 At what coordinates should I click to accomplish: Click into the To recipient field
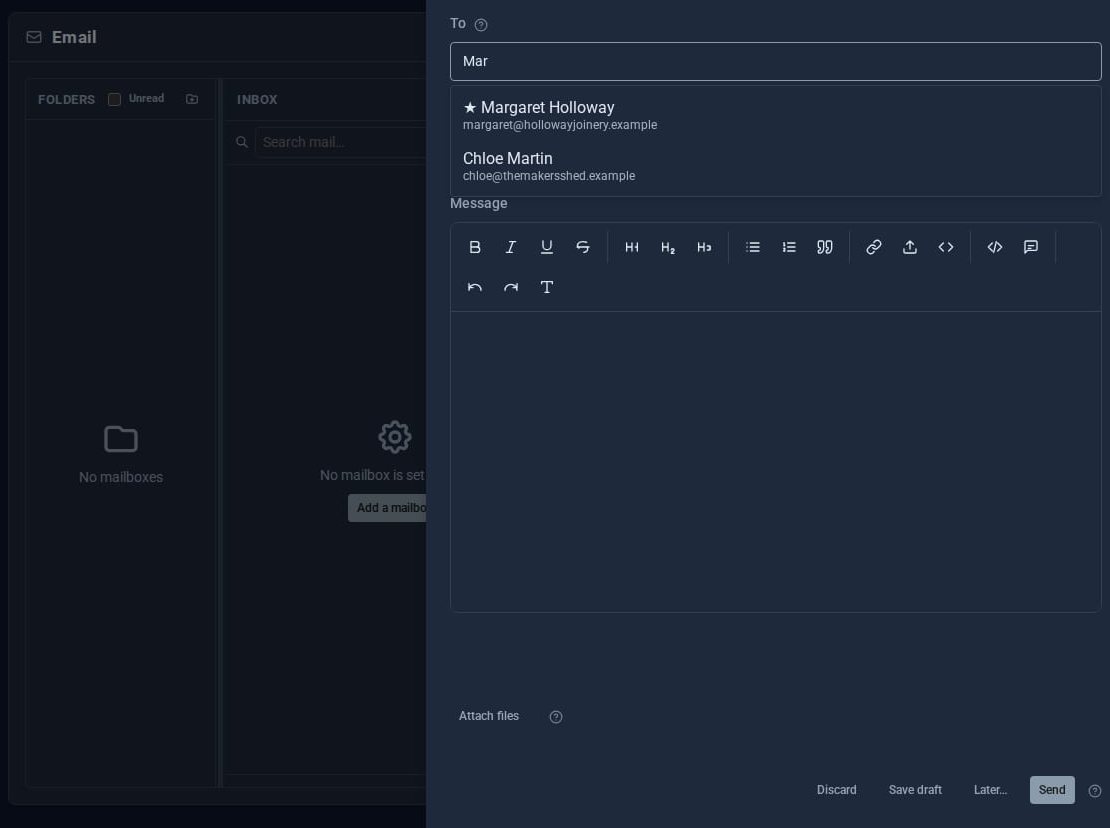point(775,62)
